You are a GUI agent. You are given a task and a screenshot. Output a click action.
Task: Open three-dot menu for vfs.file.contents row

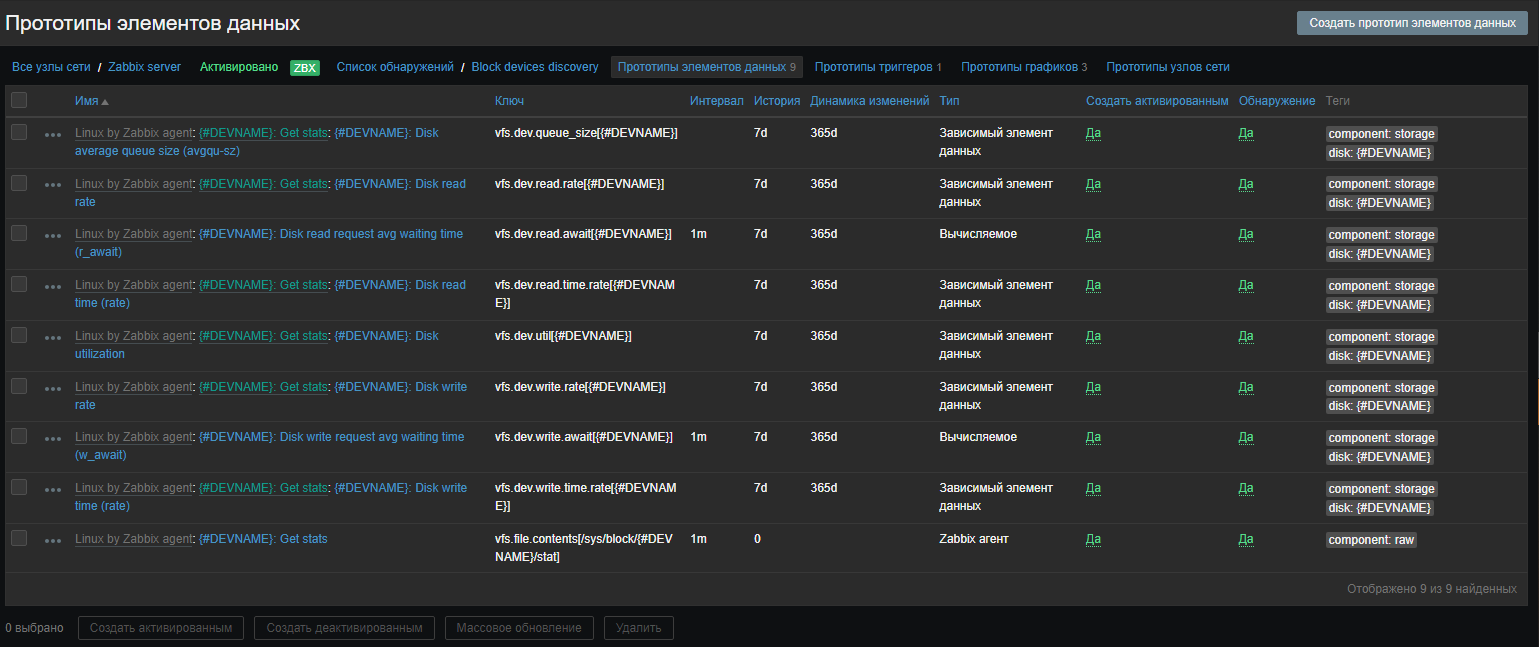(x=53, y=541)
